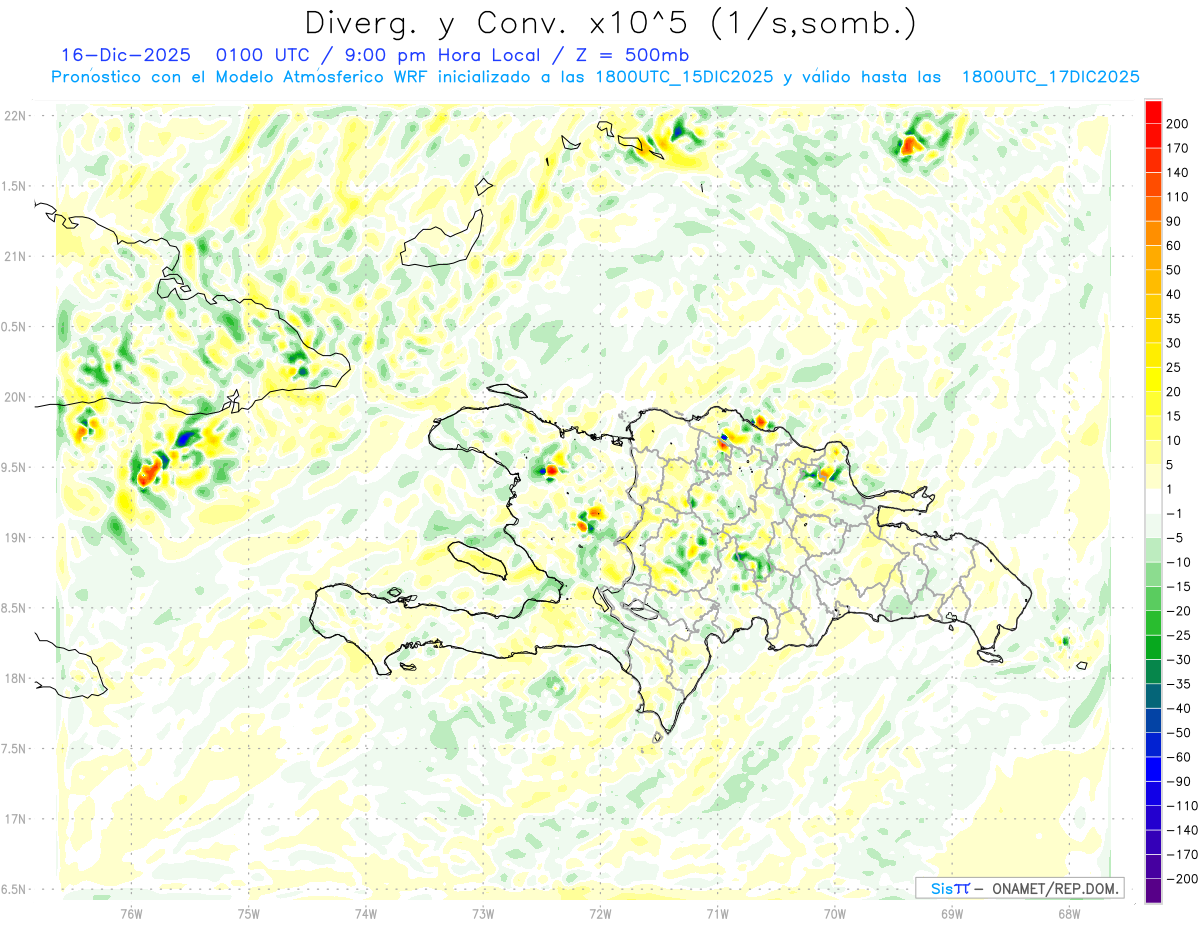This screenshot has width=1200, height=927.
Task: Click the 8.5N latitude label
Action: 15,608
